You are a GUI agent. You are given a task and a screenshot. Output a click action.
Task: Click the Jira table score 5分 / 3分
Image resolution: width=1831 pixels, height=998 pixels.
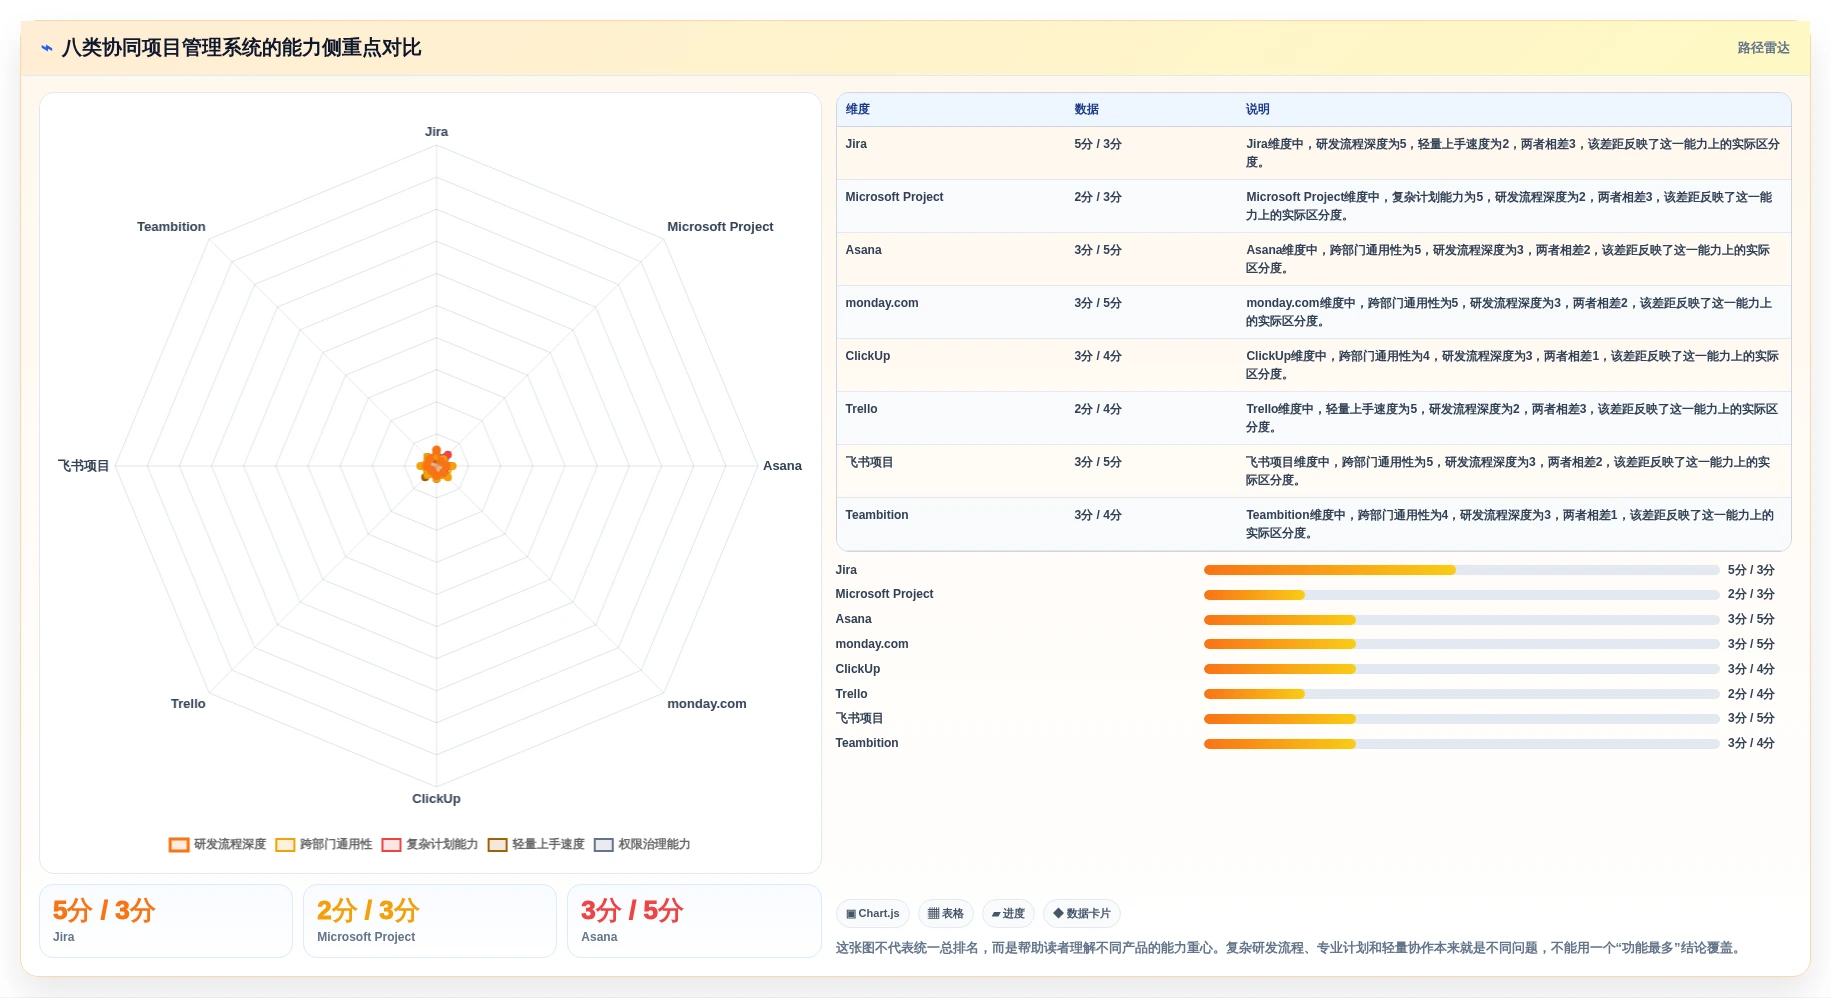1097,144
